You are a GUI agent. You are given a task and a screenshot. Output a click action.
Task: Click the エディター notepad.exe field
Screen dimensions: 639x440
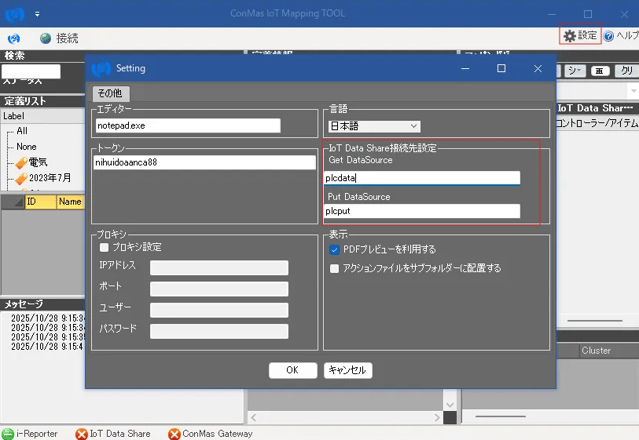click(x=187, y=126)
